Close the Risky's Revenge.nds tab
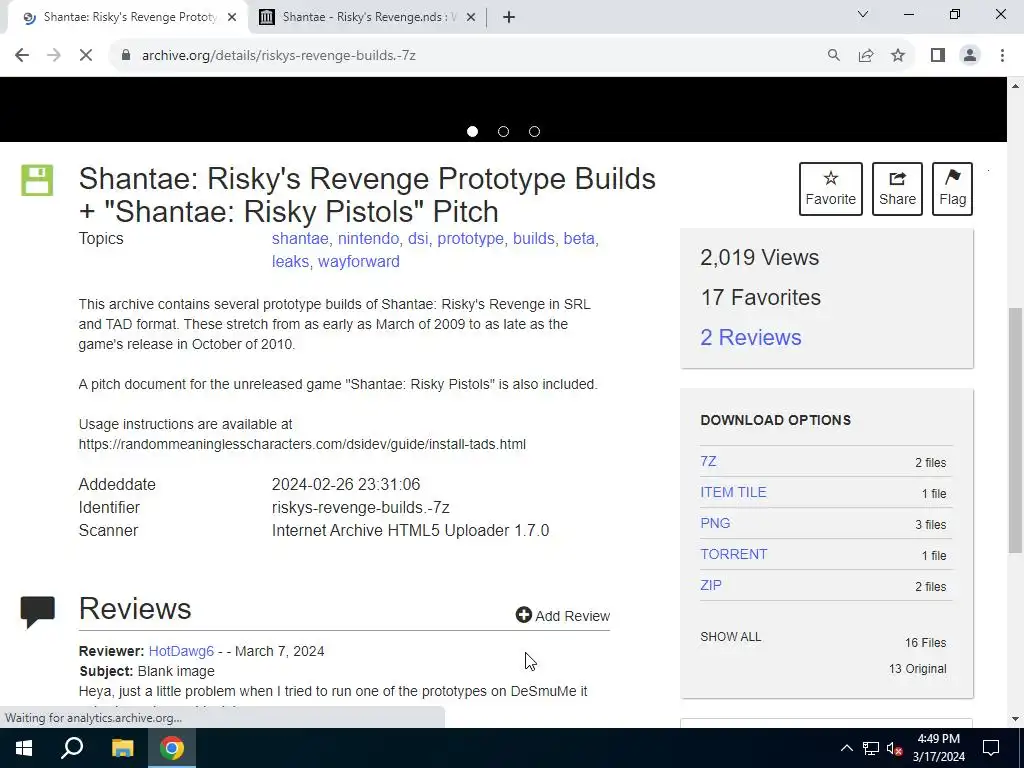 point(471,17)
